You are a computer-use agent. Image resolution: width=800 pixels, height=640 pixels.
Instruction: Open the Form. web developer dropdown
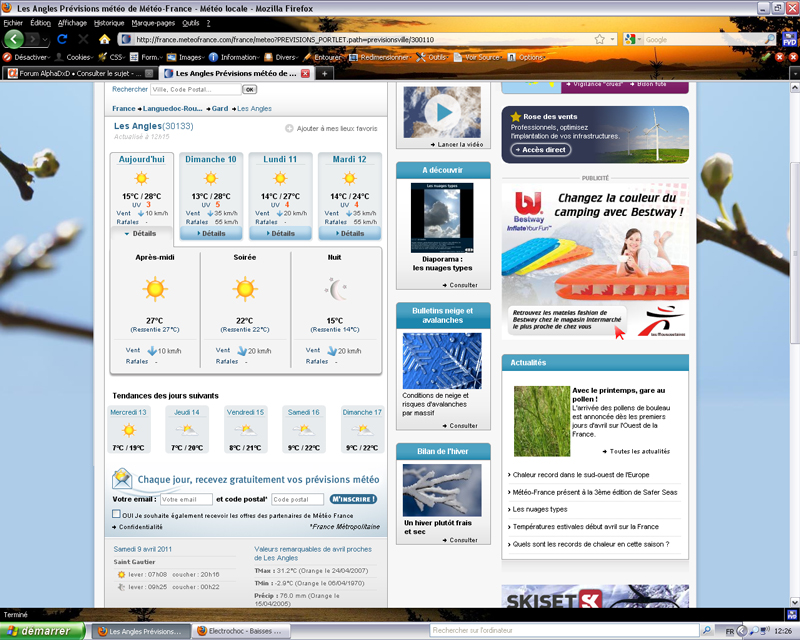(x=146, y=57)
